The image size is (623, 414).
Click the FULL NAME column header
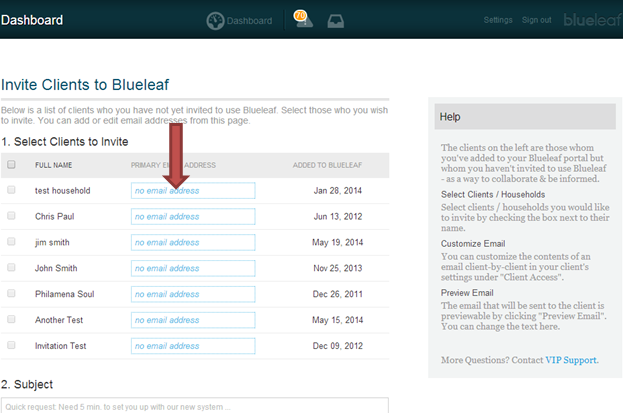(53, 165)
